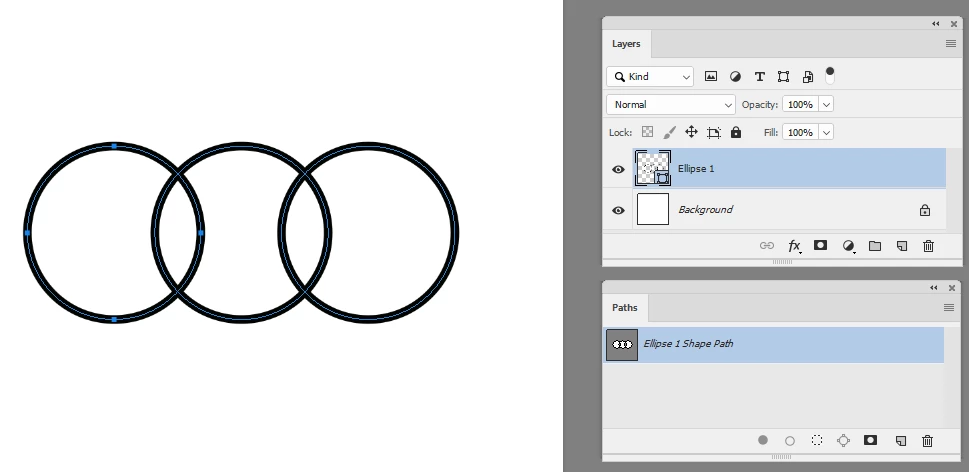
Task: Create new path icon
Action: coord(900,440)
